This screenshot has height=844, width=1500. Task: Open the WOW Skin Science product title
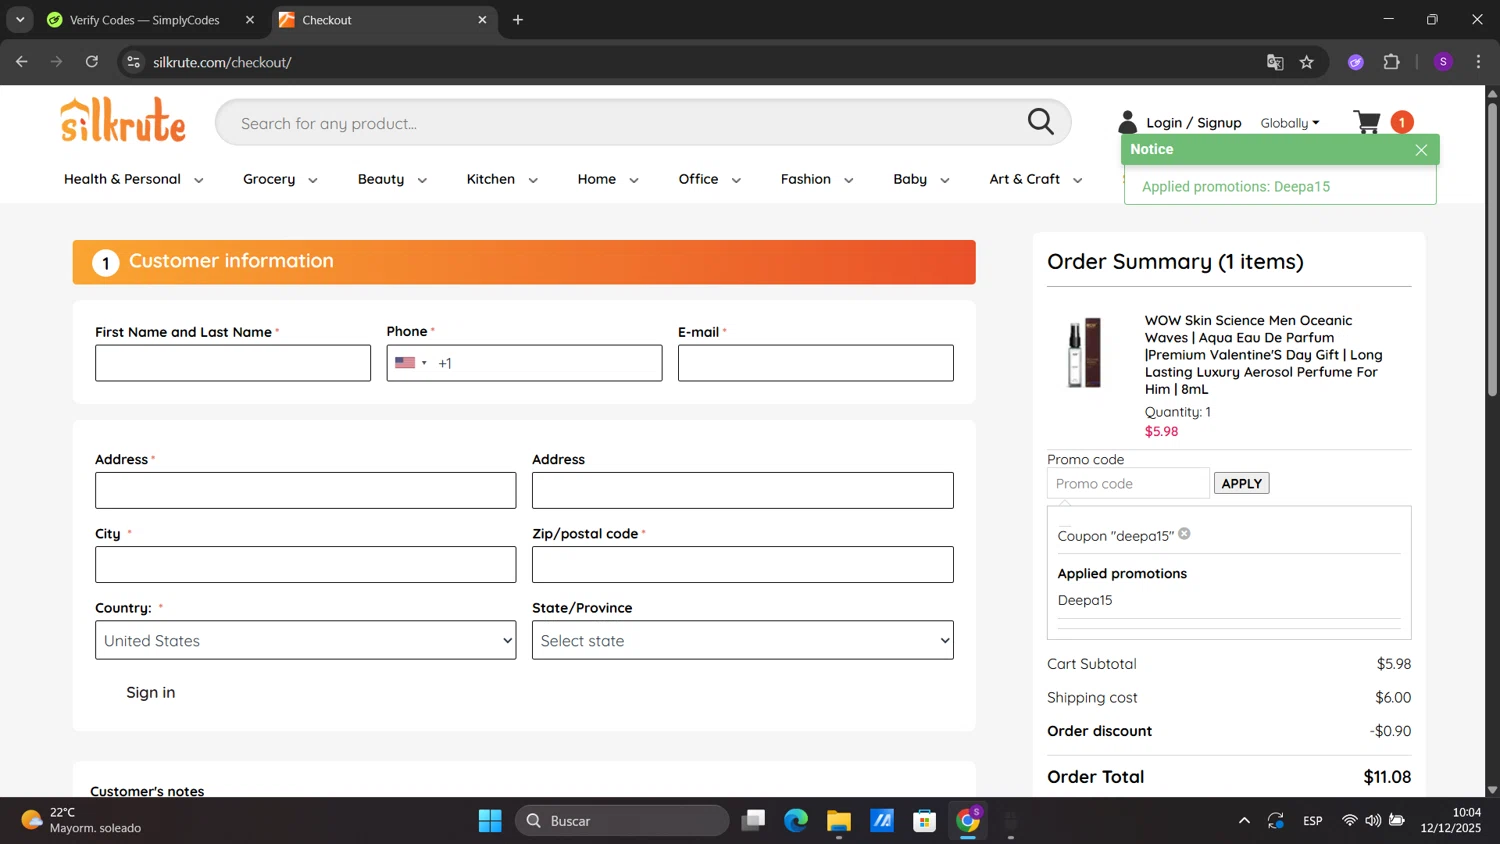coord(1263,355)
